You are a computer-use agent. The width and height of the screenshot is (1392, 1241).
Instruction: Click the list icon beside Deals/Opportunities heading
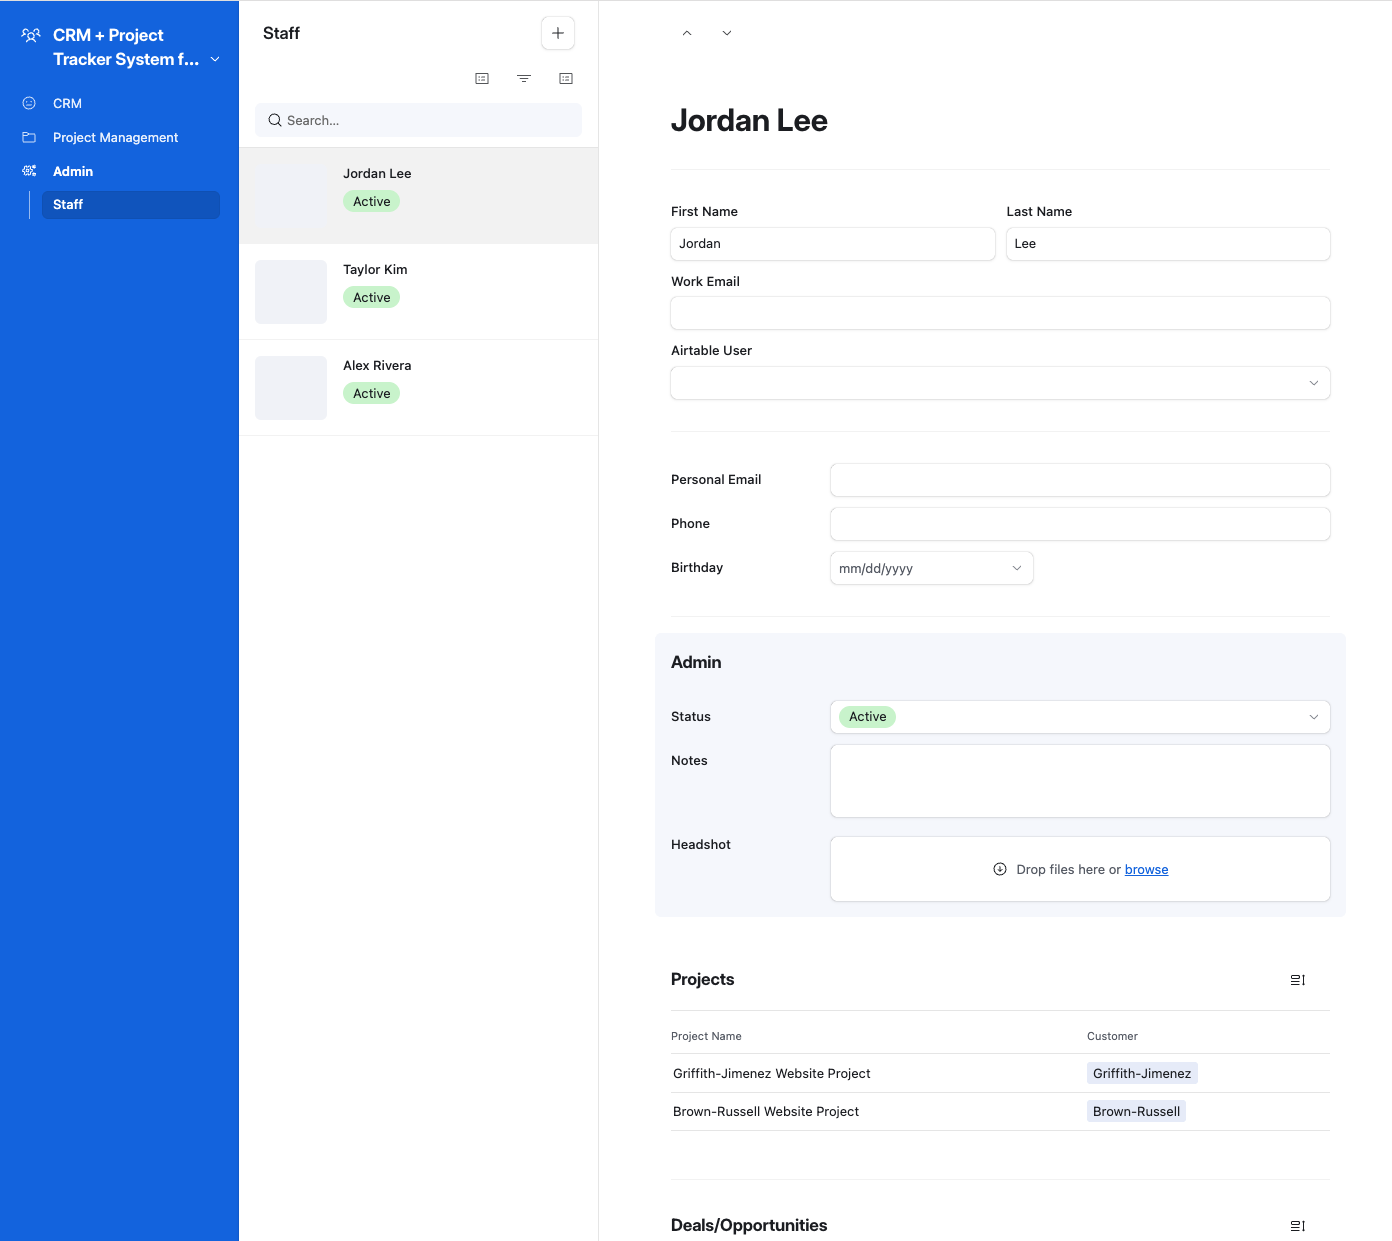coord(1297,1225)
